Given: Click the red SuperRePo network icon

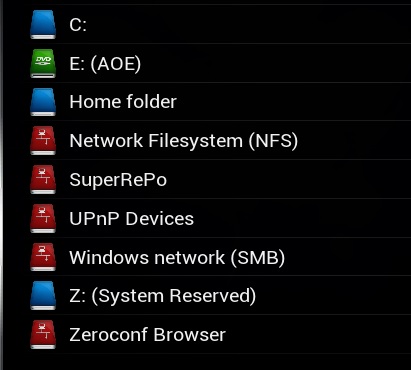Looking at the screenshot, I should (x=43, y=179).
